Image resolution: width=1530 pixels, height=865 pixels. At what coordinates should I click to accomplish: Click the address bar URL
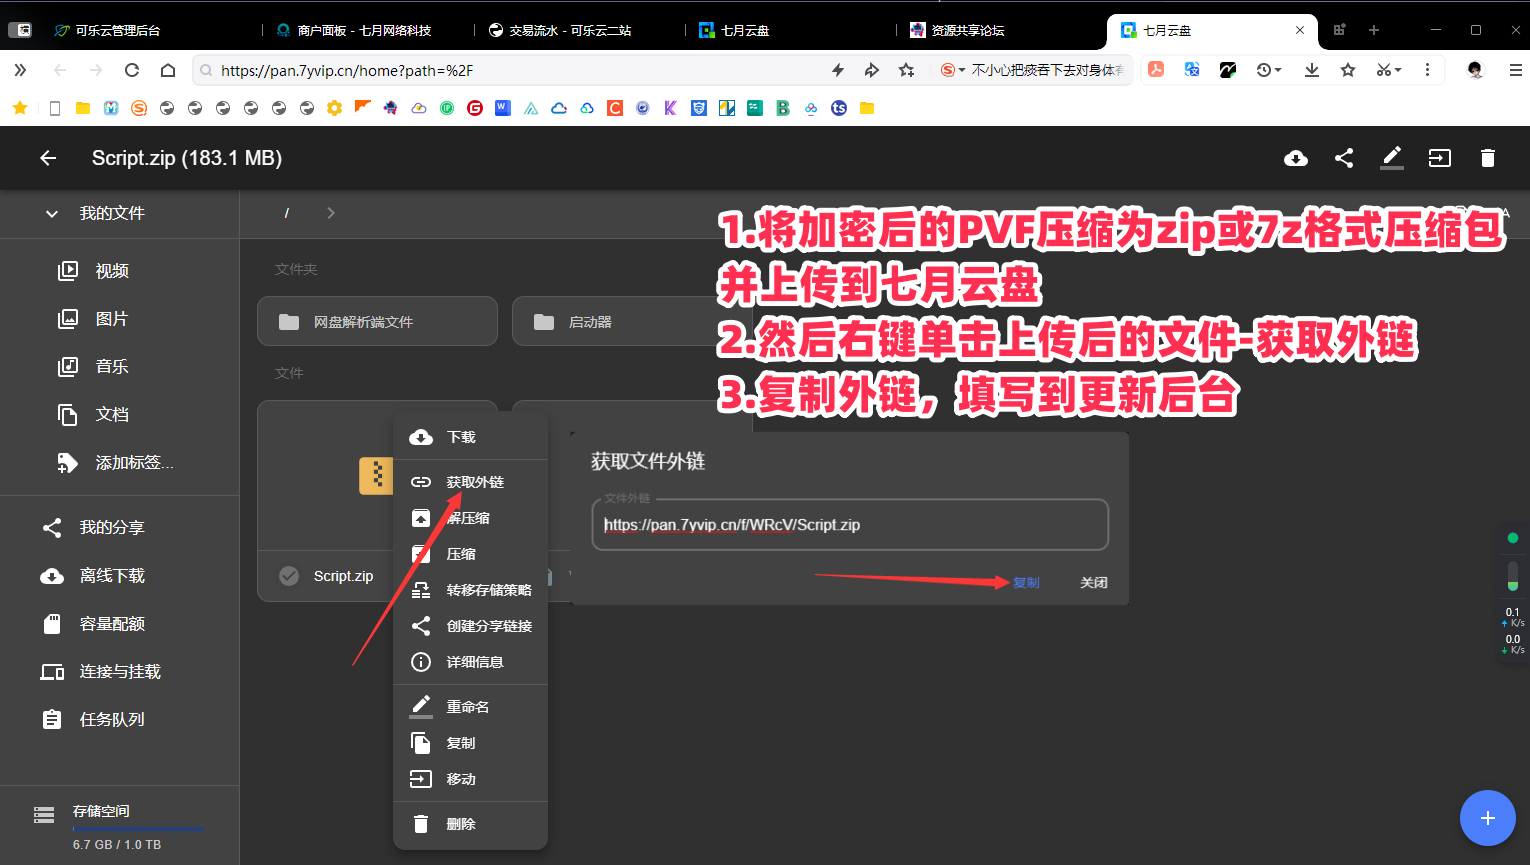[x=347, y=70]
